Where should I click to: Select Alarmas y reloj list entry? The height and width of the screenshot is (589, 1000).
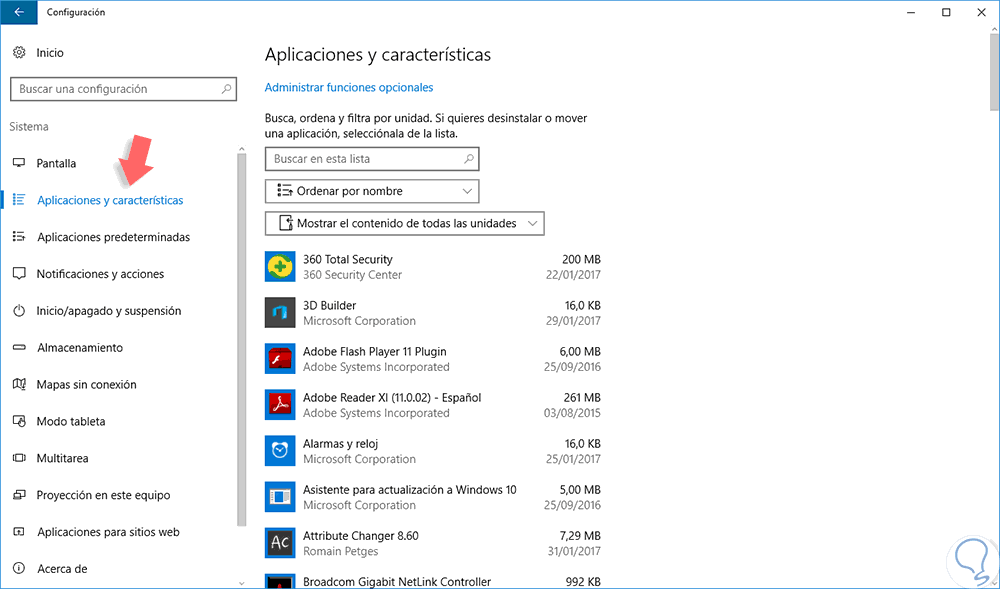(x=432, y=451)
